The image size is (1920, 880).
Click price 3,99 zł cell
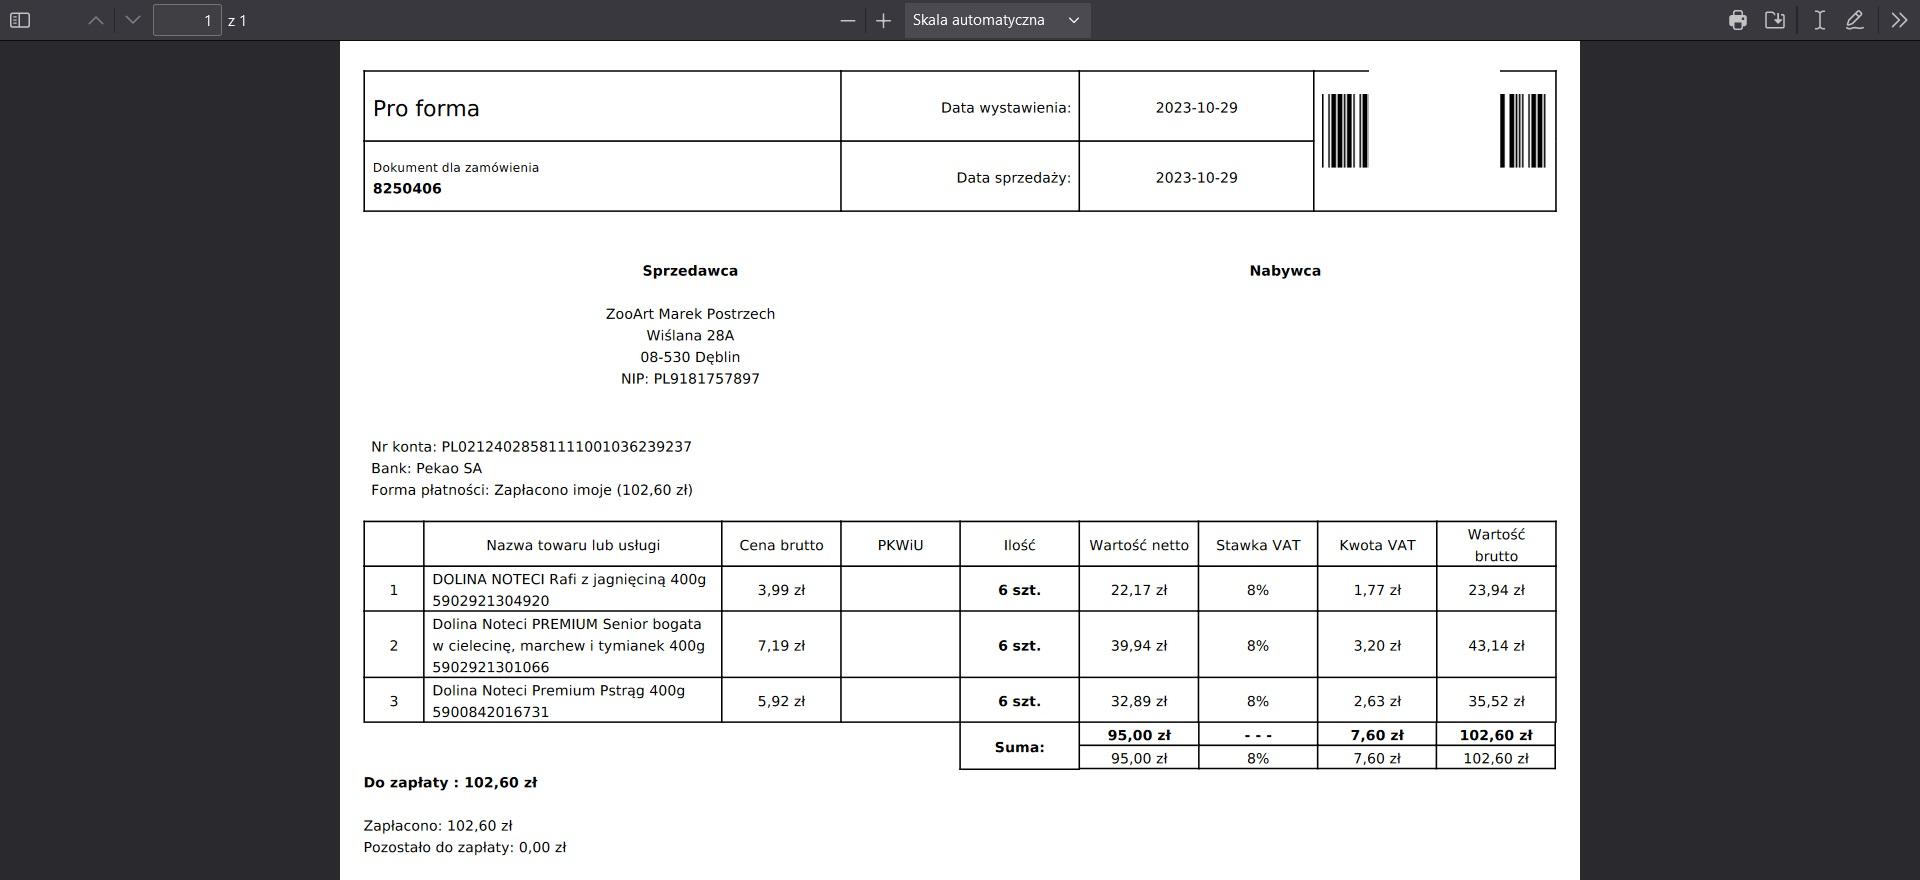point(781,590)
